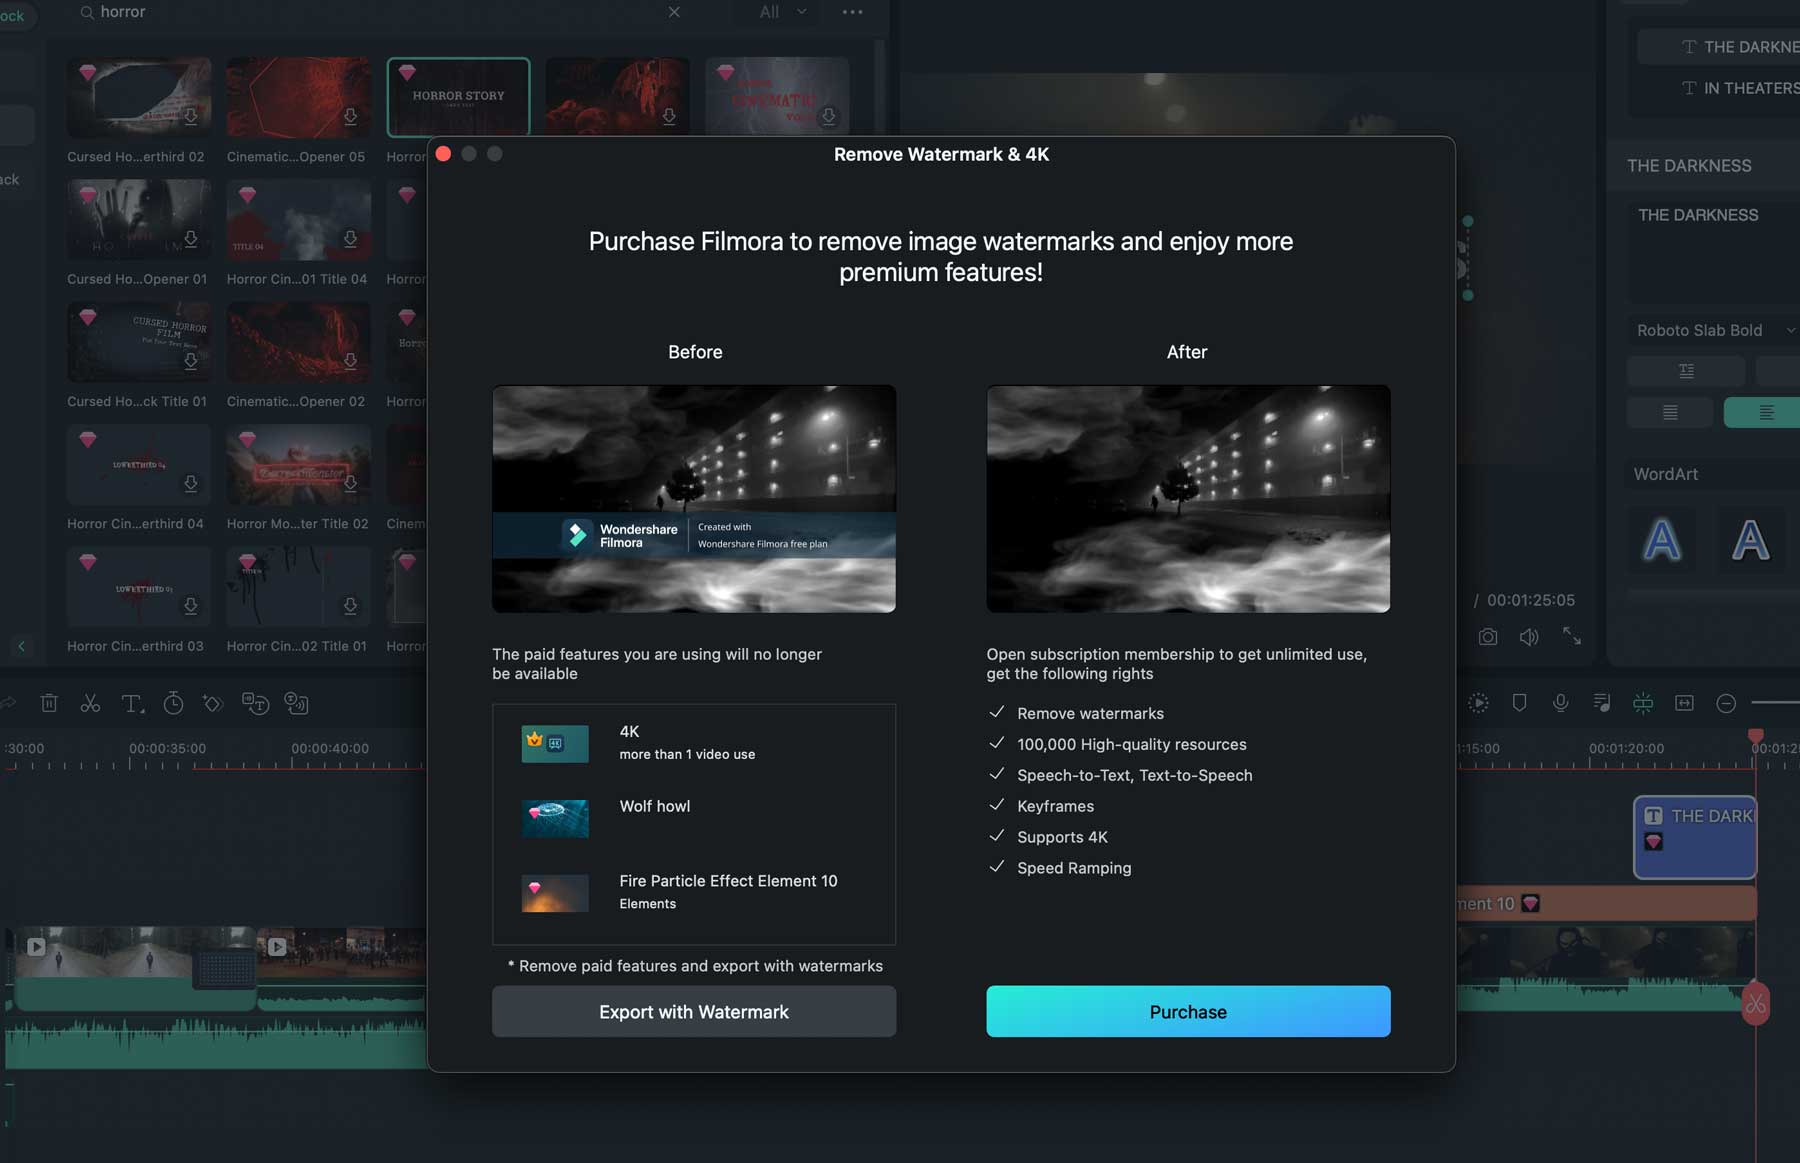
Task: Delete selected clip using the trash icon
Action: point(49,703)
